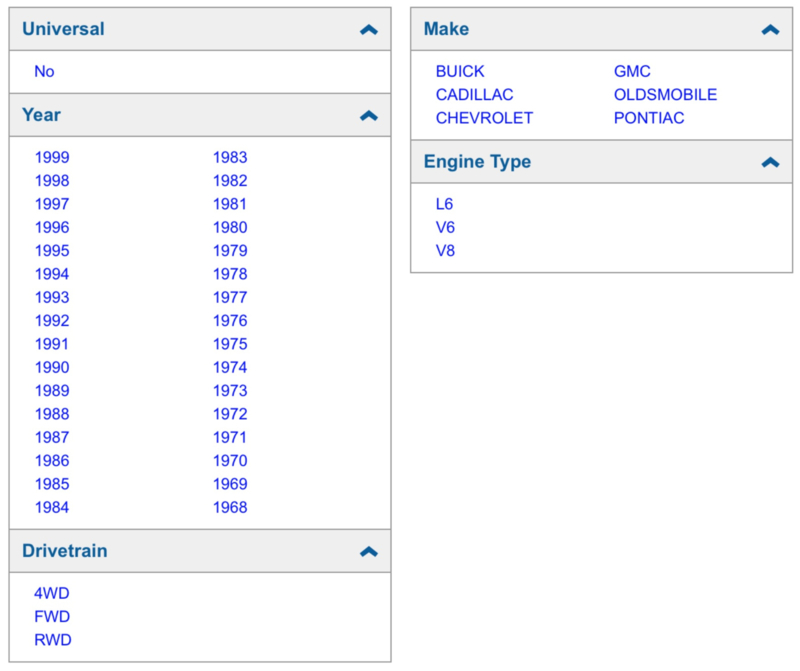Filter by 1976 model year
The width and height of the screenshot is (800, 671).
[230, 320]
